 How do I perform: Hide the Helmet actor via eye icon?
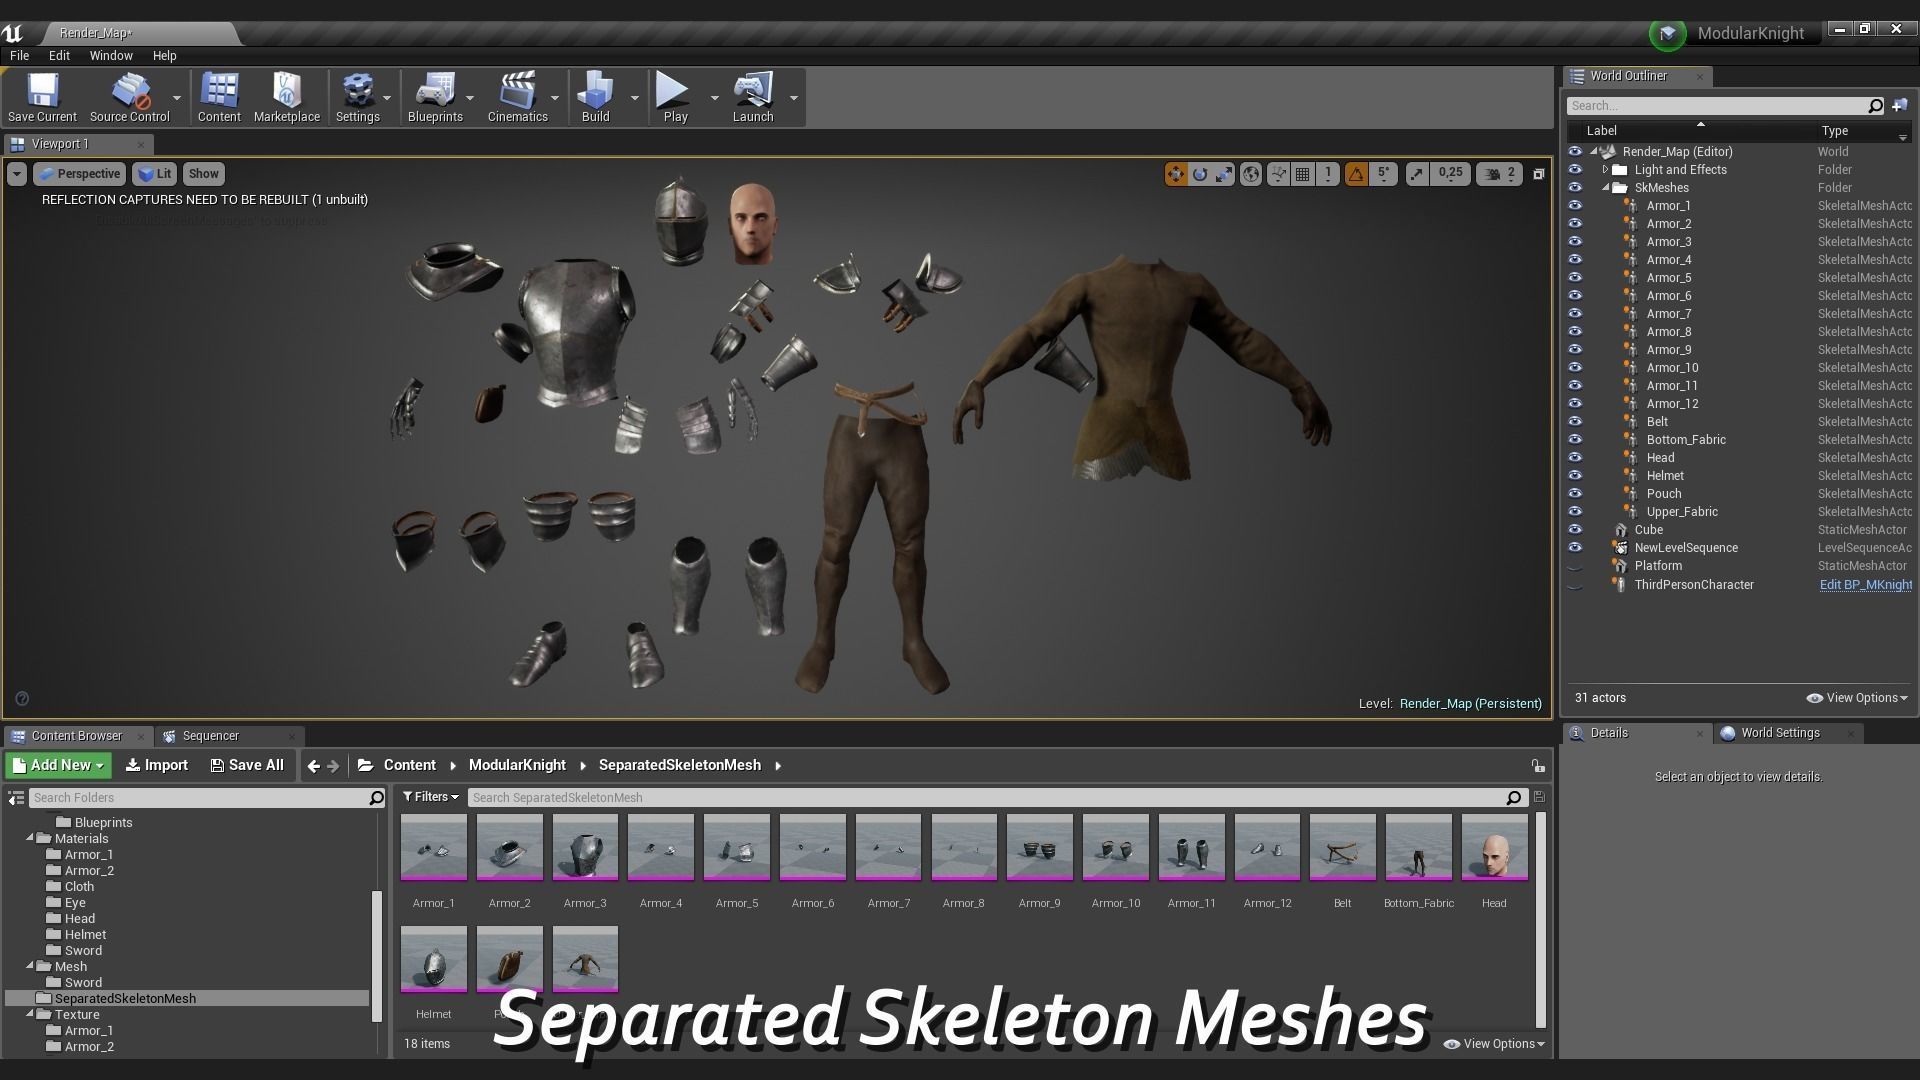[x=1575, y=476]
